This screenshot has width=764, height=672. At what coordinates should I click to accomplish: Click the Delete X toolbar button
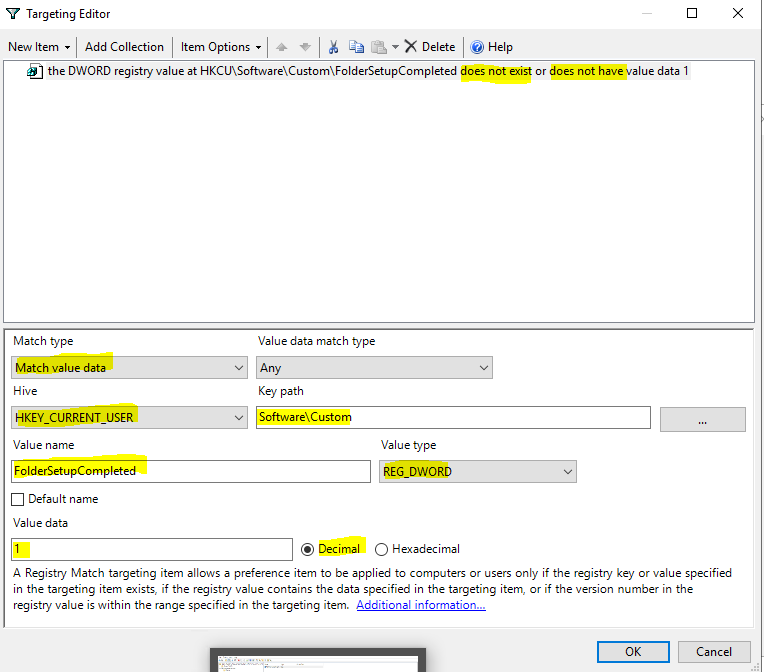429,47
